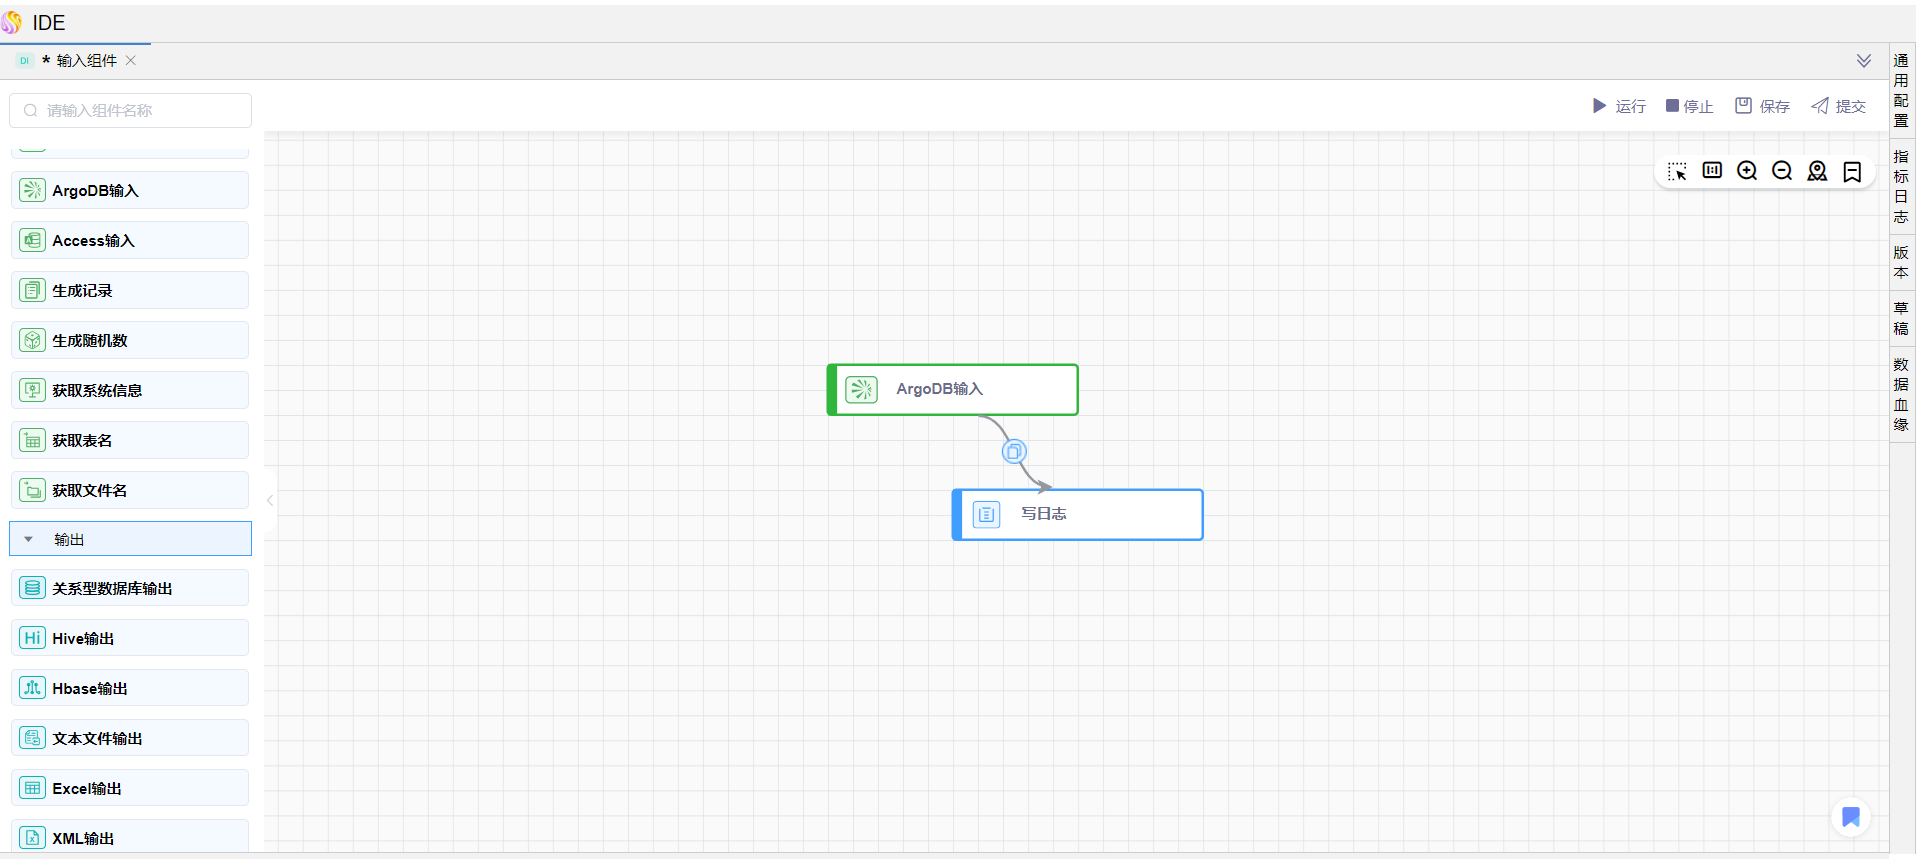
Task: Save the workflow using 保存
Action: [x=1762, y=106]
